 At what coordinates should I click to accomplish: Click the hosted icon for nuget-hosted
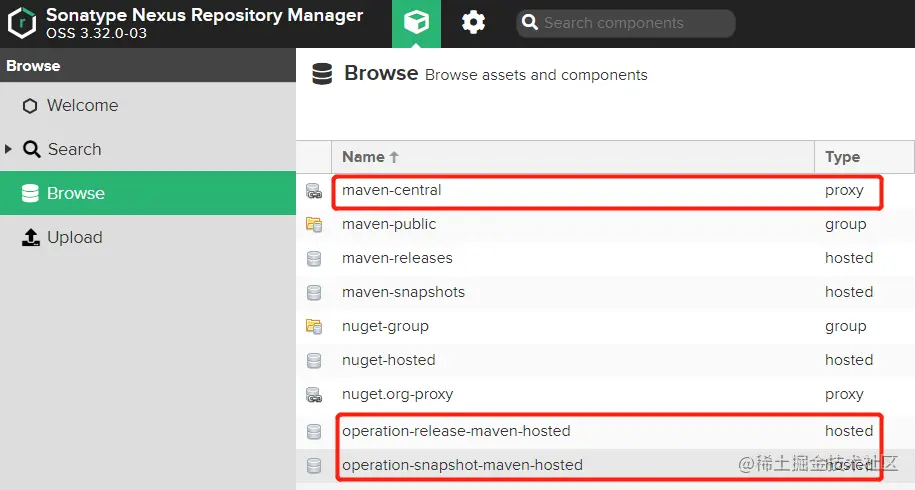click(x=314, y=360)
